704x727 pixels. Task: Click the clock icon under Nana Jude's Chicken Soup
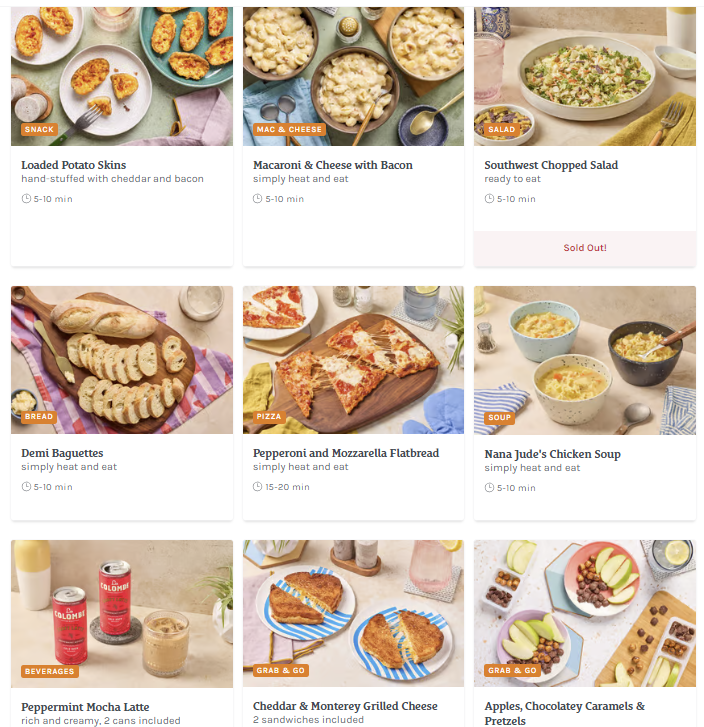click(x=489, y=488)
